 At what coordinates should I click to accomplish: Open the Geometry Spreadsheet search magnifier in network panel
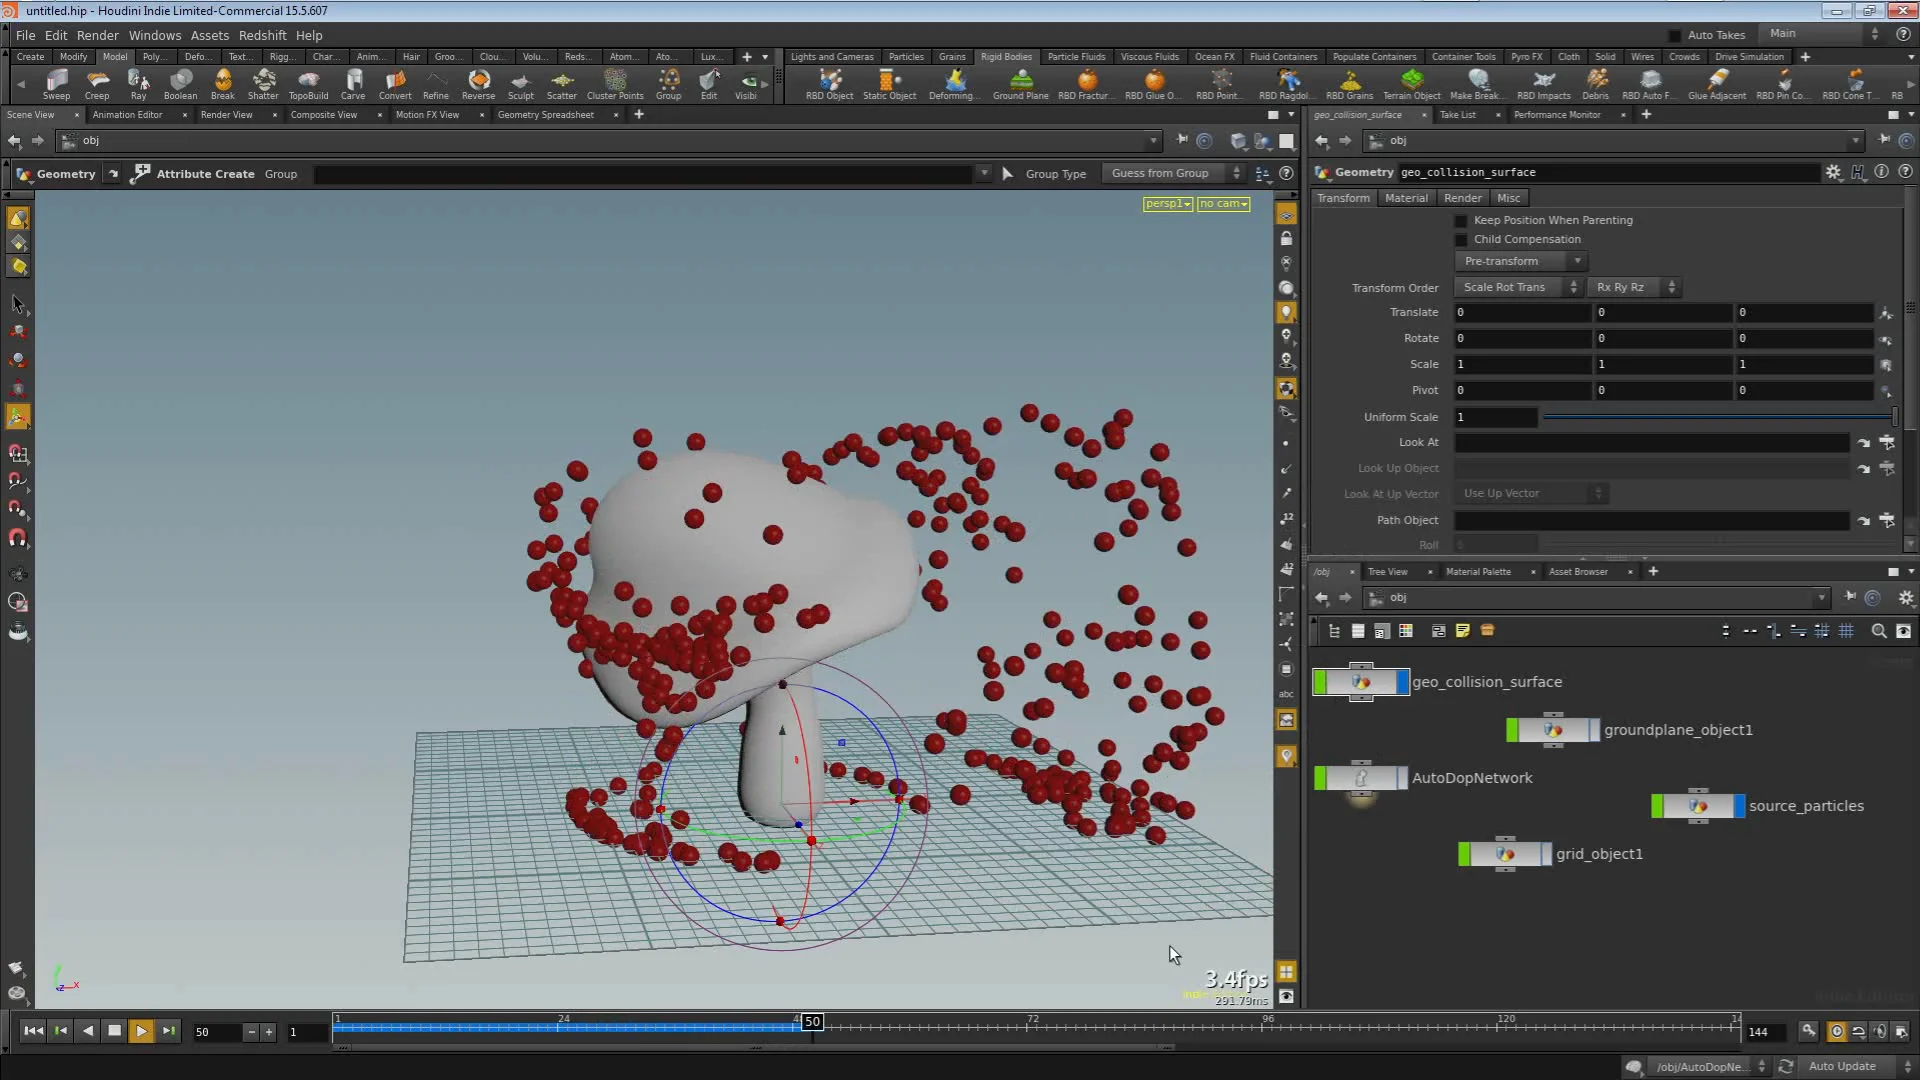[x=1879, y=631]
